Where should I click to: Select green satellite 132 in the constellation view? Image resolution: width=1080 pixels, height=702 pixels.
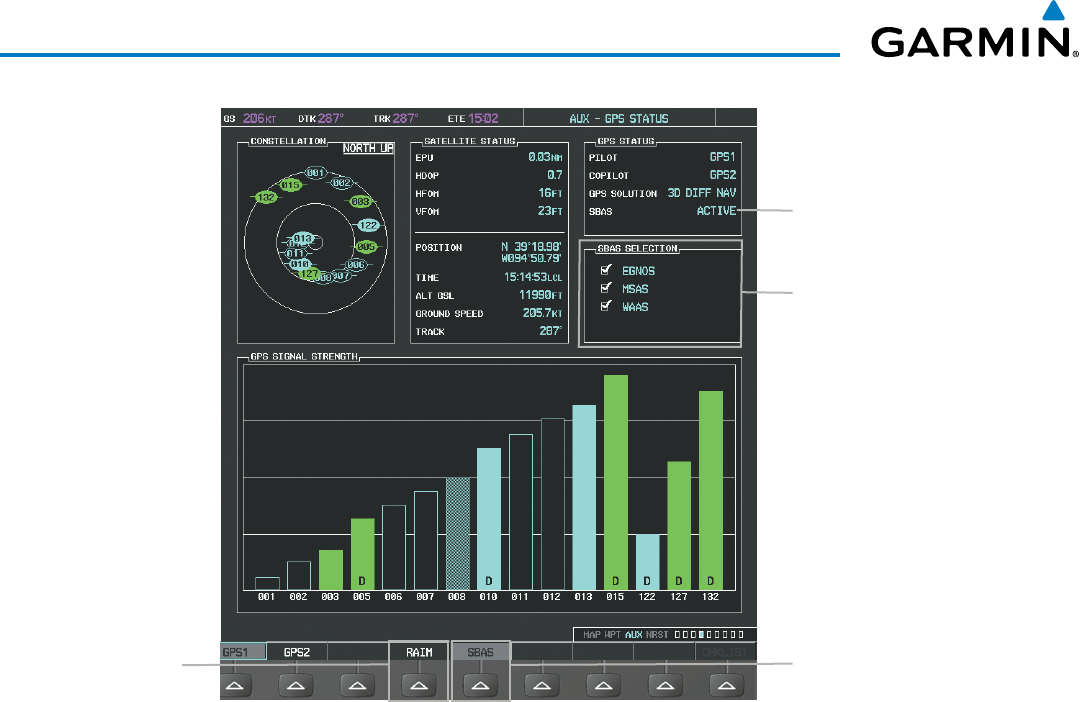click(x=266, y=197)
